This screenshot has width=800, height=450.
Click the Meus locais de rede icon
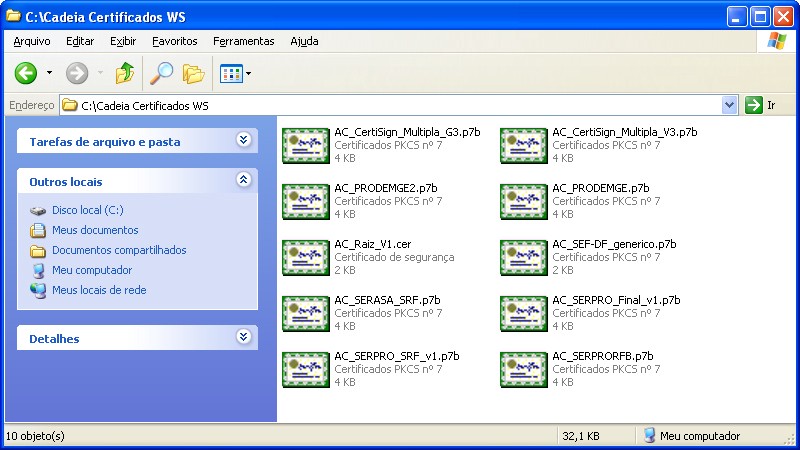(x=38, y=290)
